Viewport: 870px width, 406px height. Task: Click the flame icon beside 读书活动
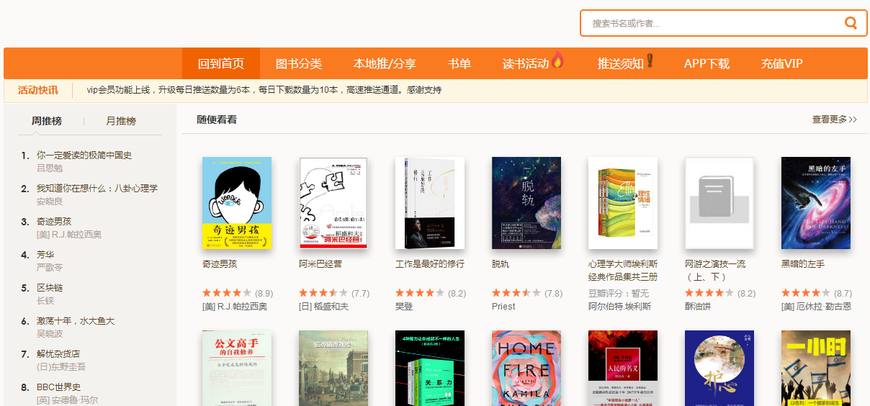pos(558,61)
